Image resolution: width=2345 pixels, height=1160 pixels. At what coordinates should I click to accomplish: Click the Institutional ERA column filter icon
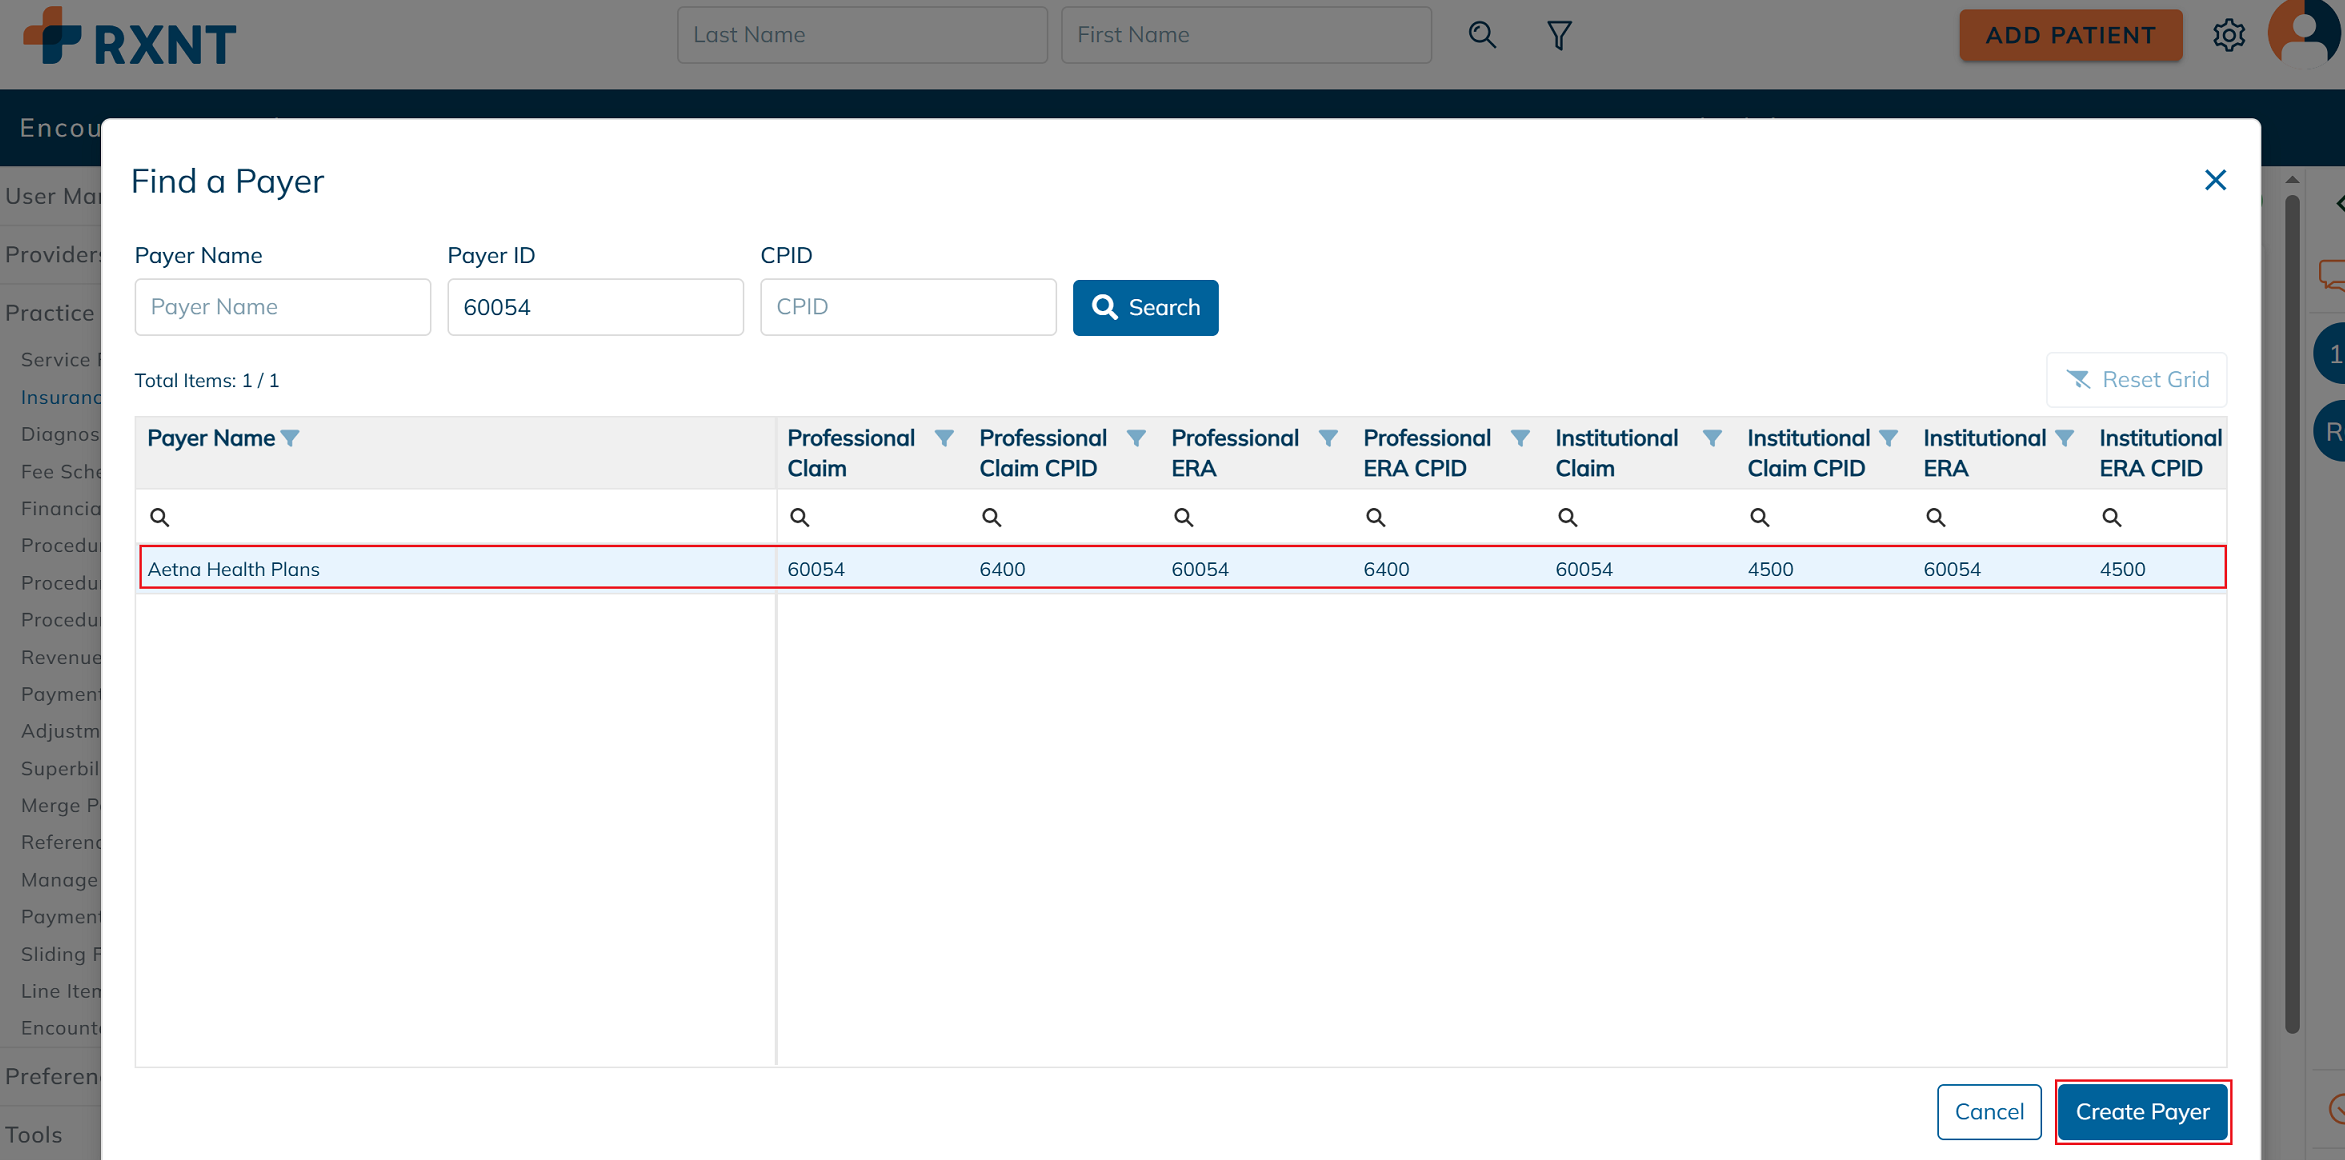pos(2064,438)
